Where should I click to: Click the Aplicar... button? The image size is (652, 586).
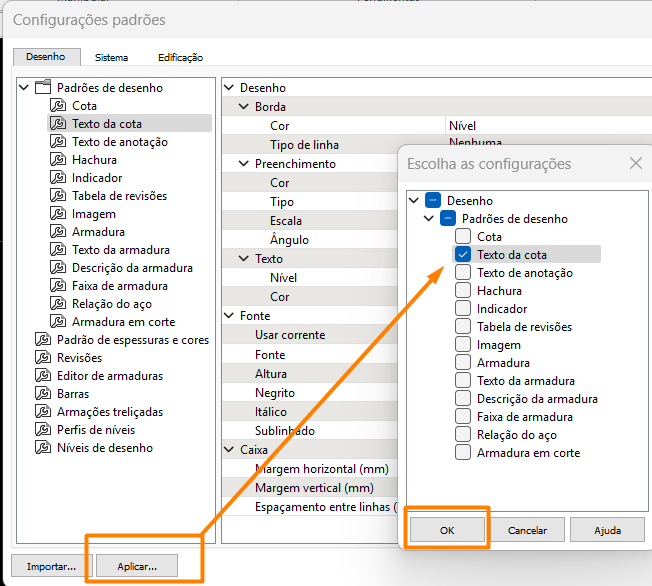point(136,566)
